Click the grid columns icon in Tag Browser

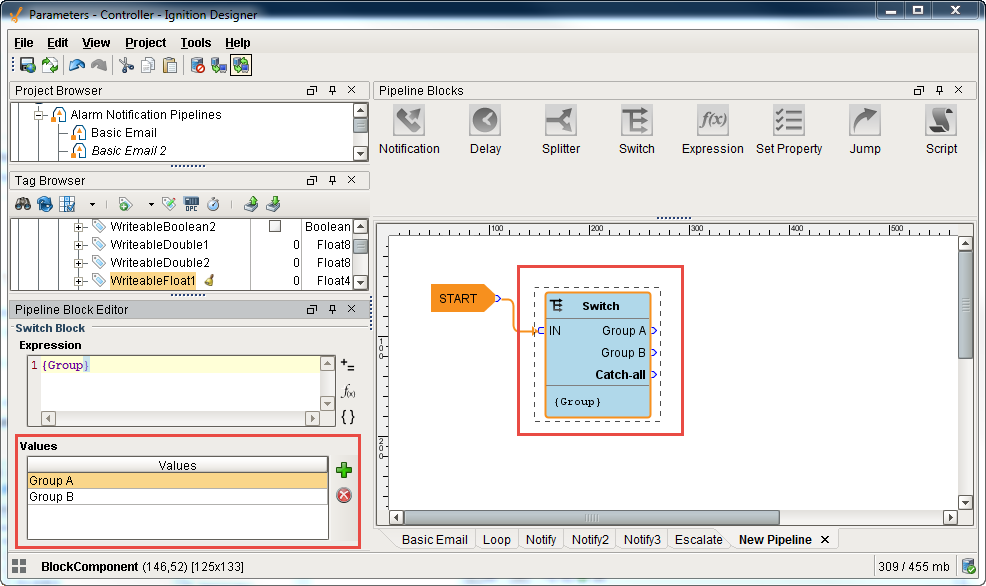tap(67, 204)
